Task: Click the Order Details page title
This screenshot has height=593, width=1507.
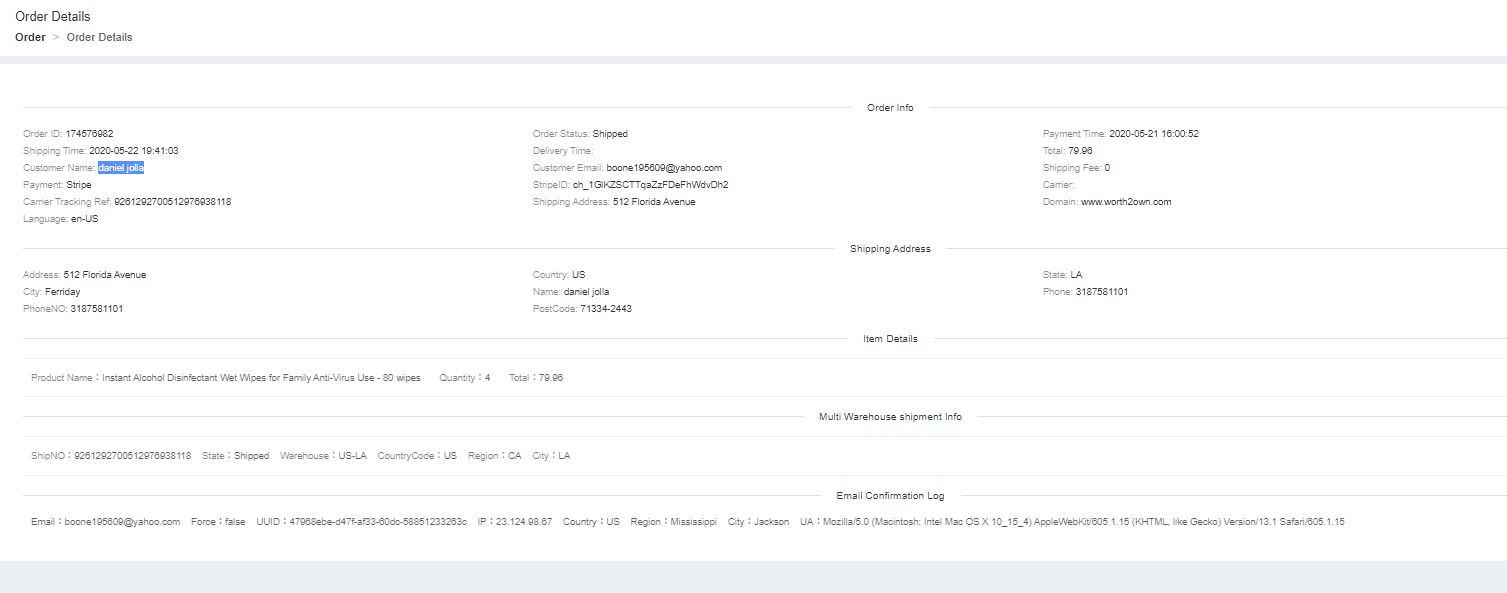Action: (52, 17)
